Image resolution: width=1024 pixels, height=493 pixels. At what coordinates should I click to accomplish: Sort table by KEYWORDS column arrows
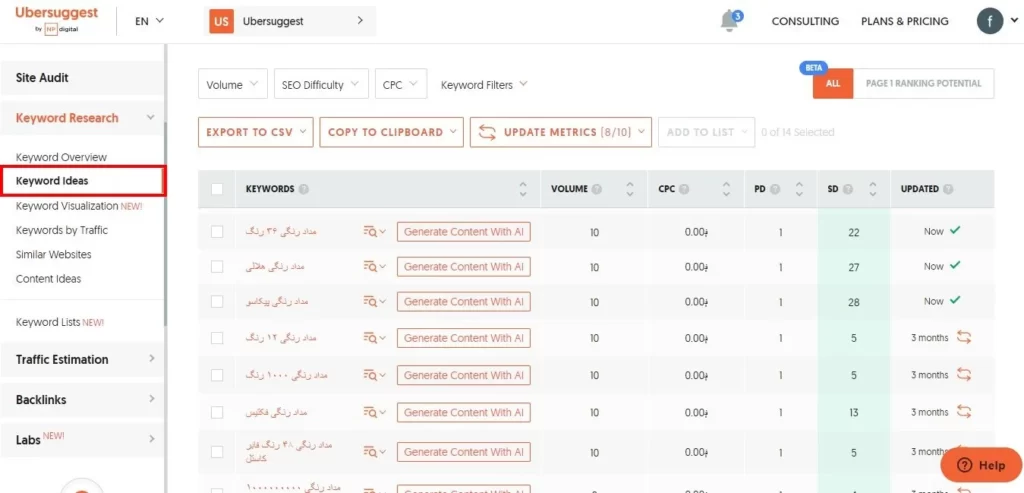click(x=522, y=189)
